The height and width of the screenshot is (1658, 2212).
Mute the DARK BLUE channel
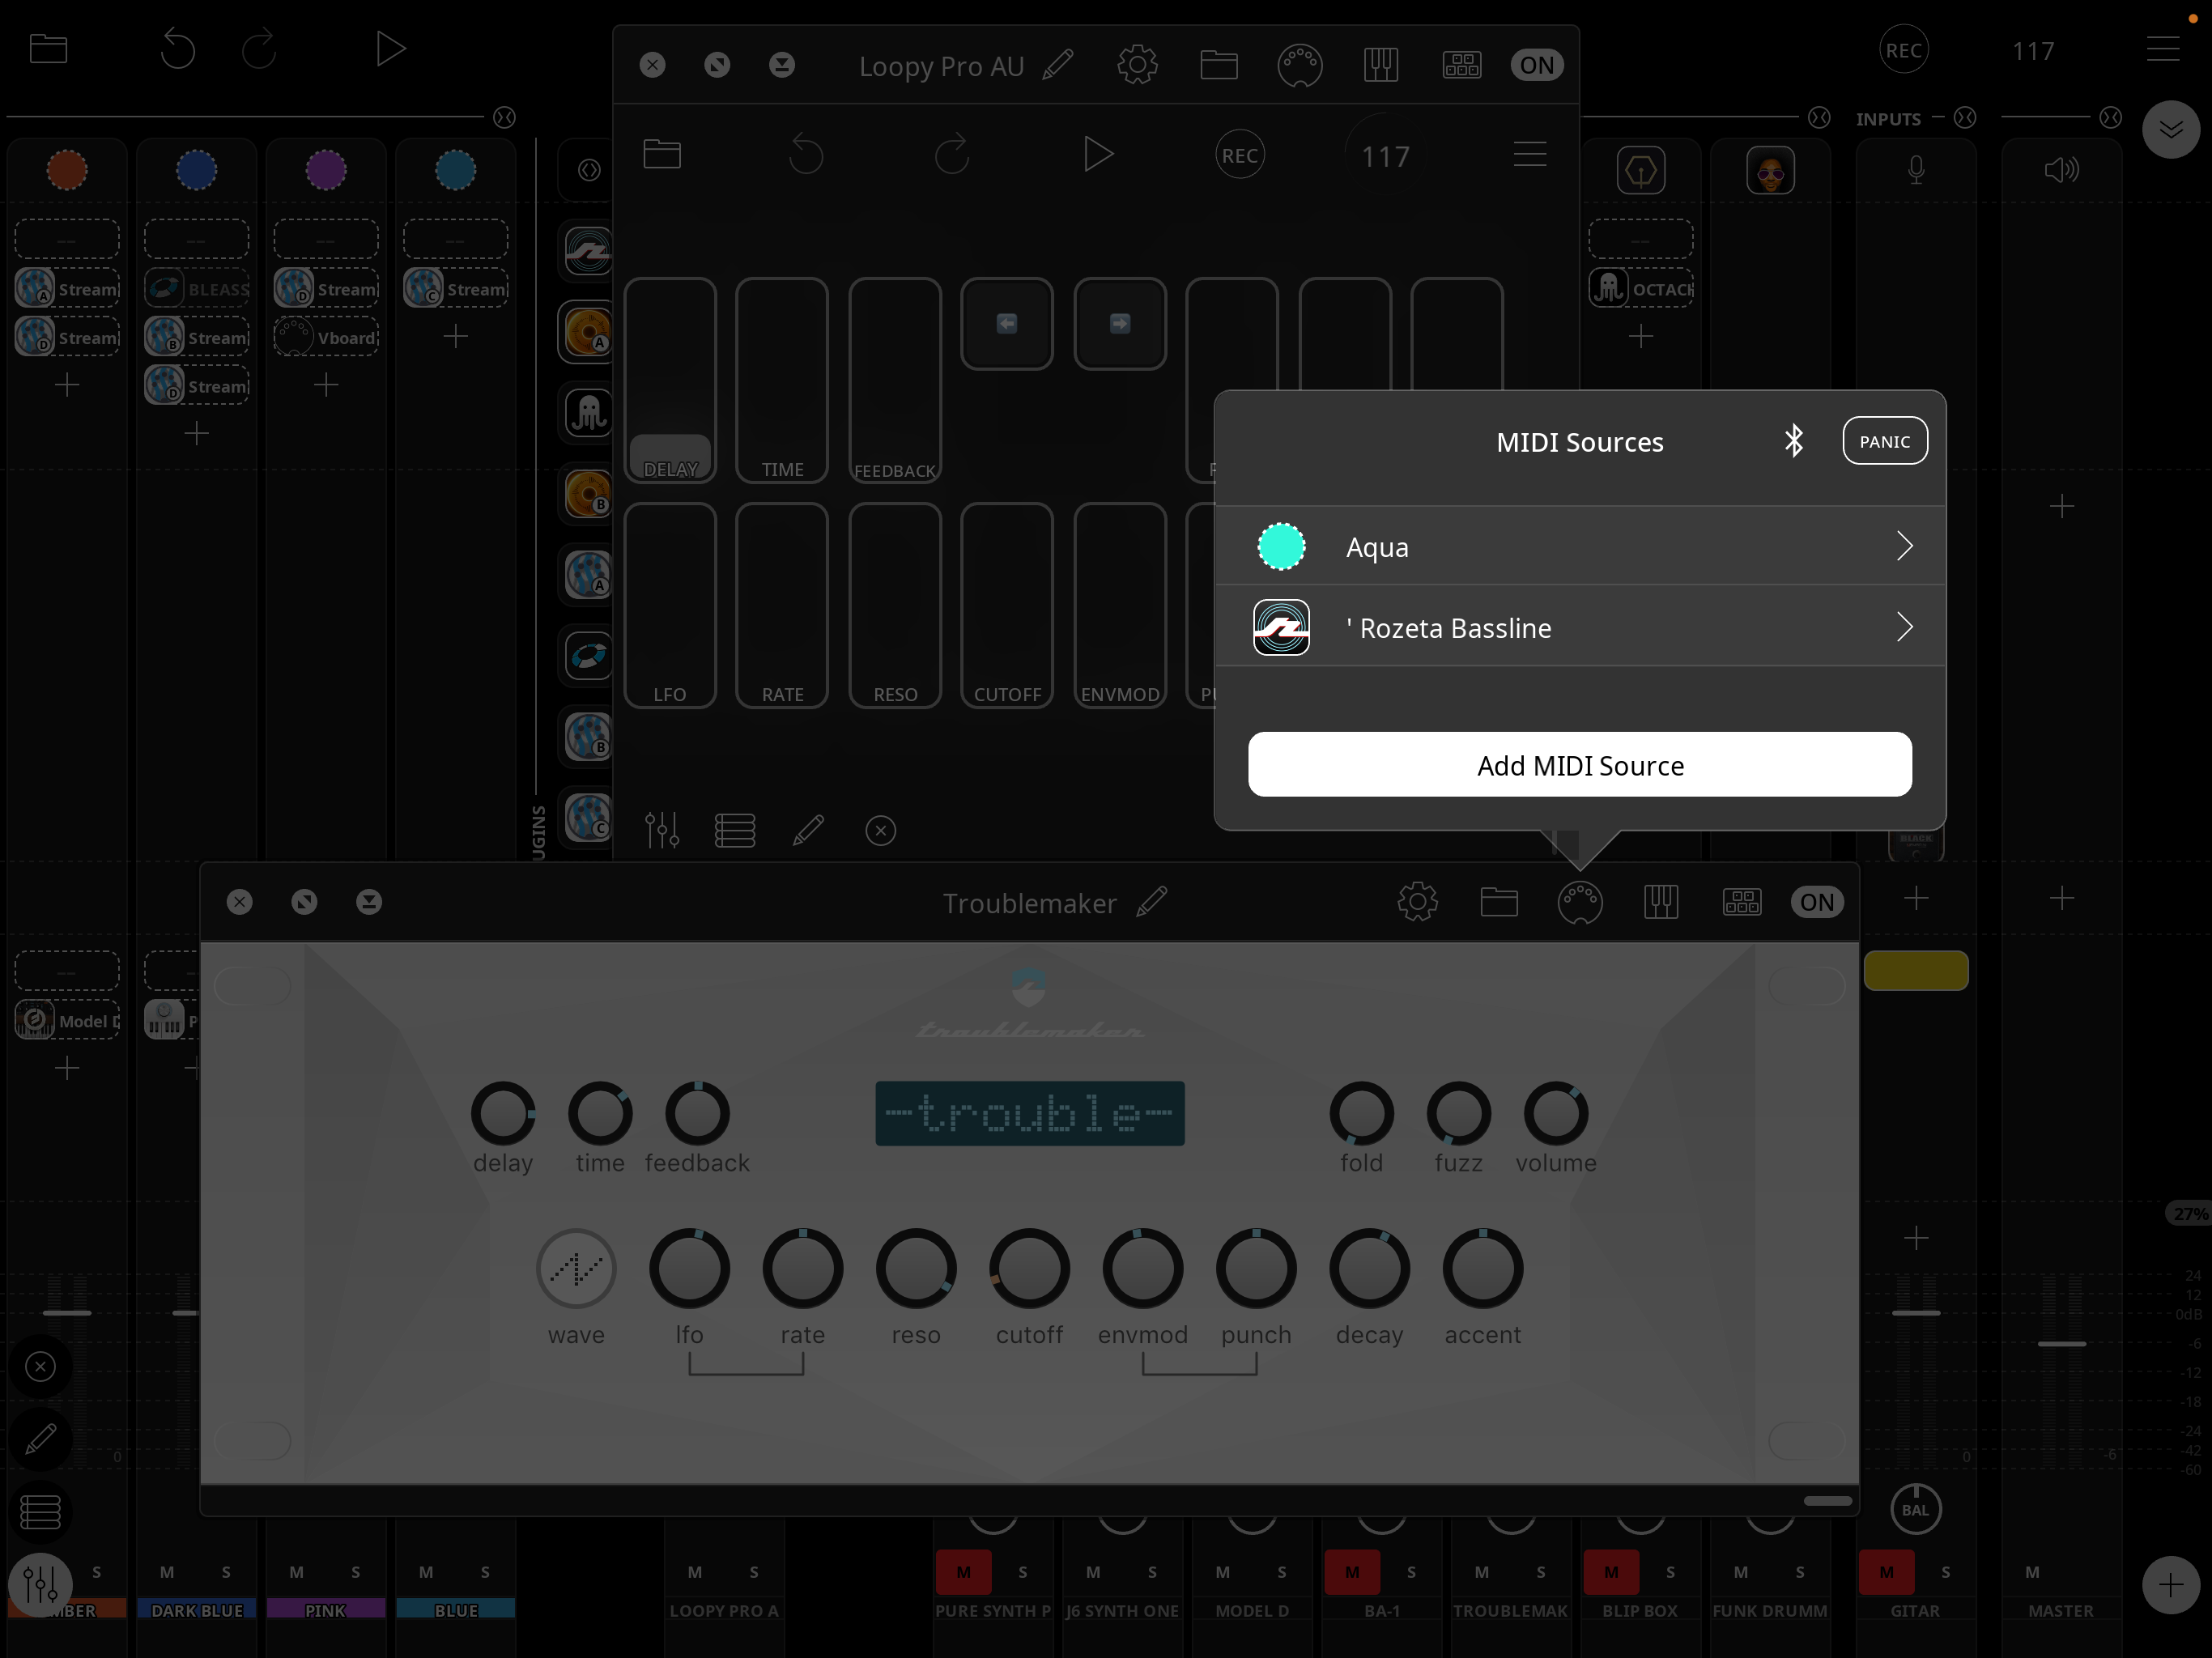click(x=167, y=1571)
